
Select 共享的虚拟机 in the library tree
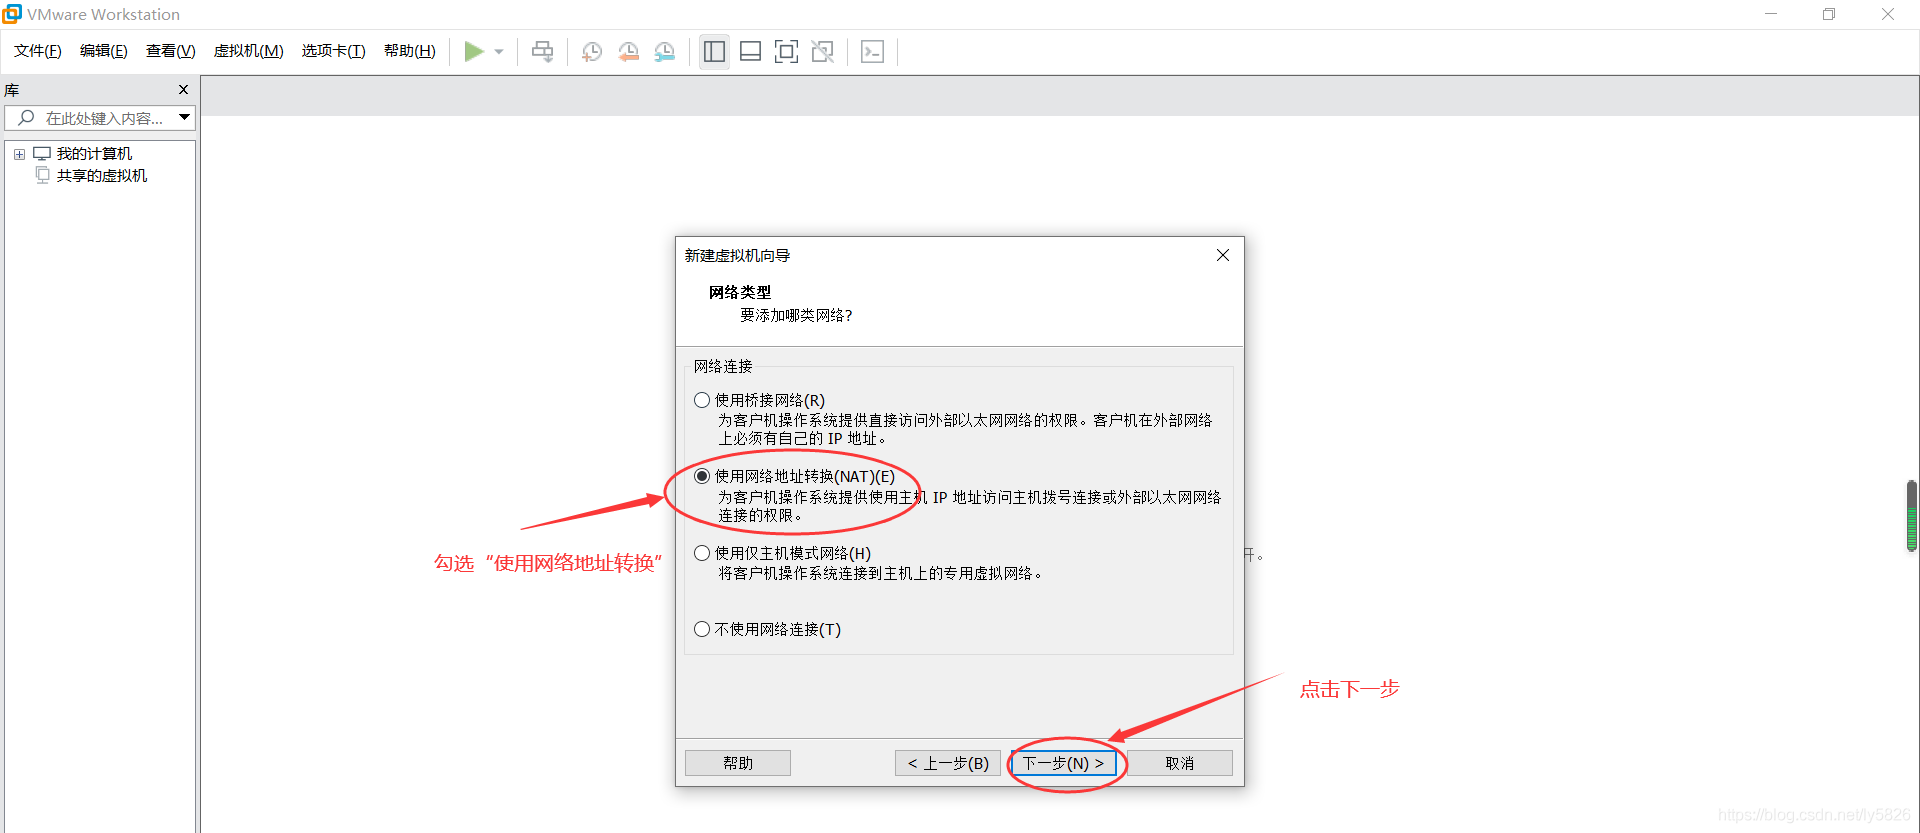click(x=102, y=175)
